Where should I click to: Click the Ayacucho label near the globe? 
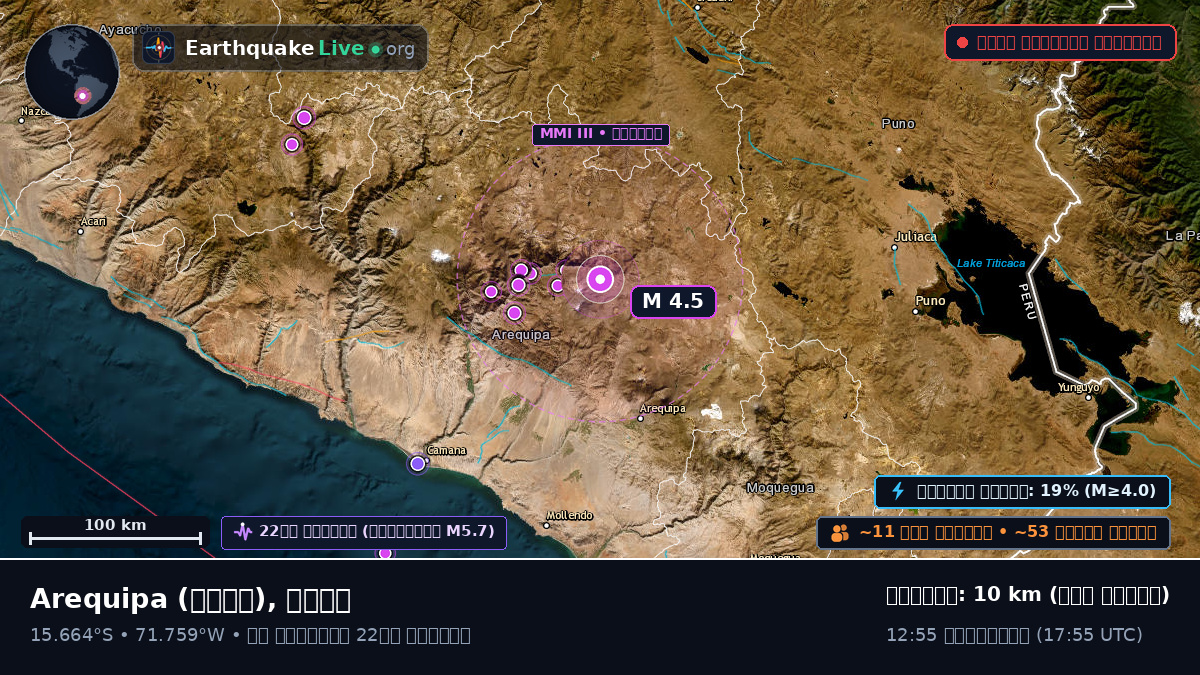click(130, 29)
